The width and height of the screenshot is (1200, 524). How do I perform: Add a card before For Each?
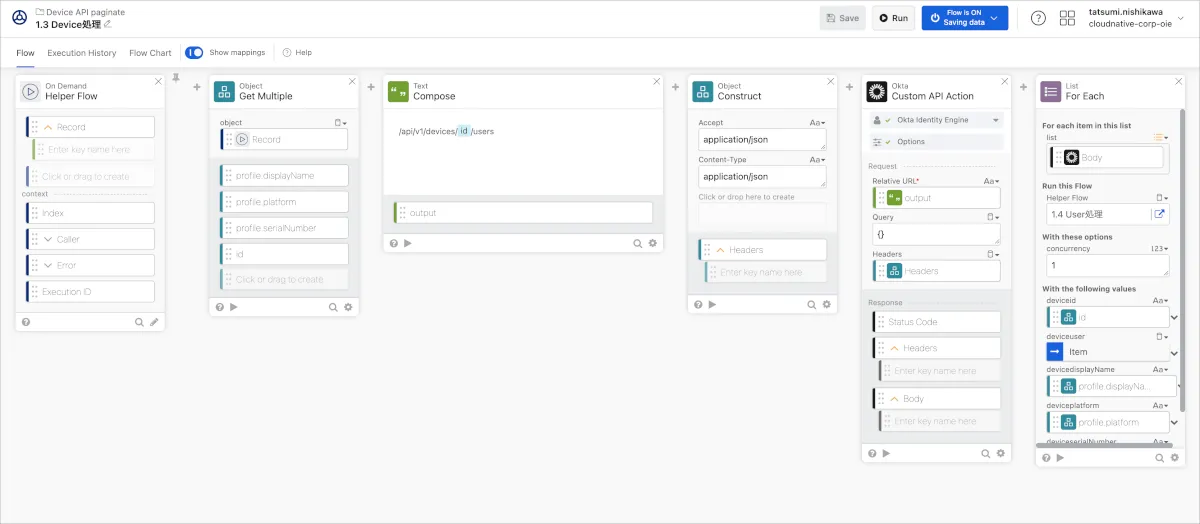point(1024,88)
